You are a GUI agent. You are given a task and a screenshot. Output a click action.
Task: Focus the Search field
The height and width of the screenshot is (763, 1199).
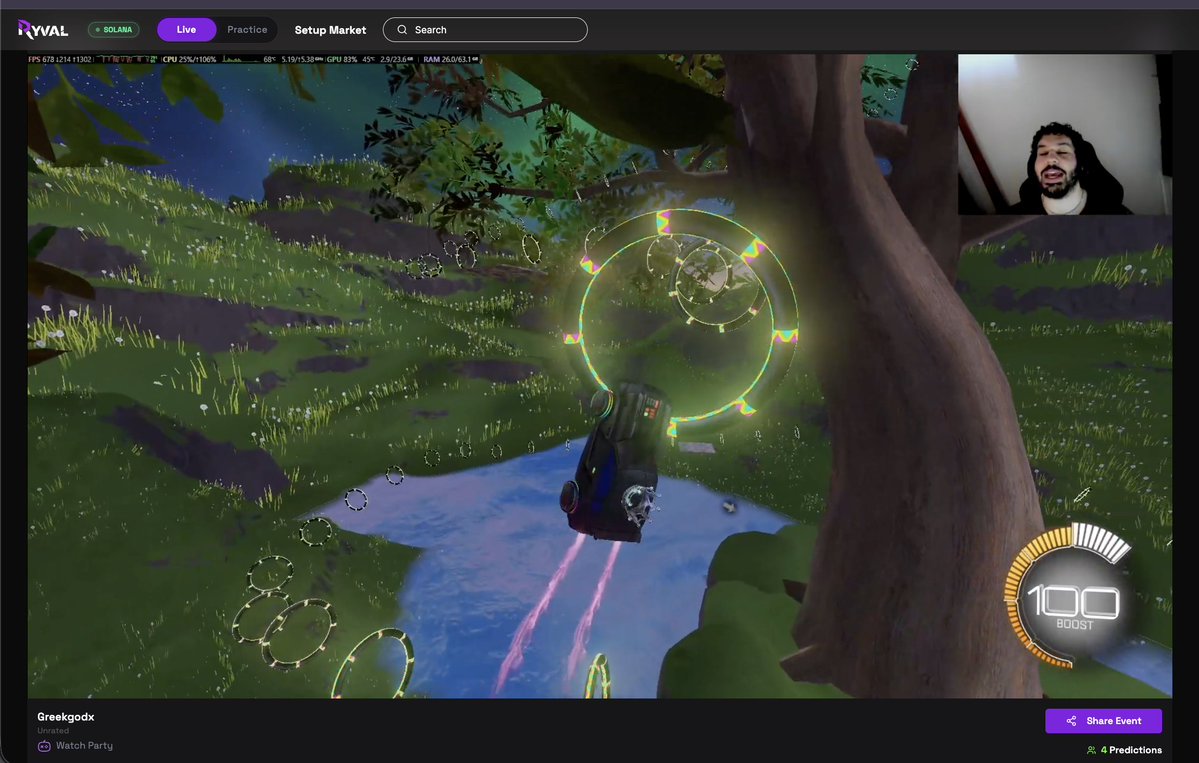click(485, 30)
